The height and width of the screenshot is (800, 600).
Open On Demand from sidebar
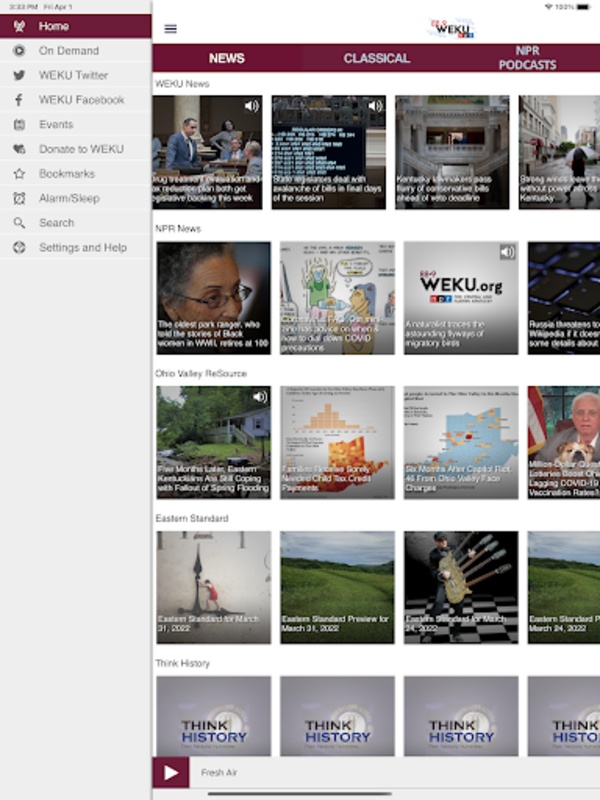[x=76, y=51]
